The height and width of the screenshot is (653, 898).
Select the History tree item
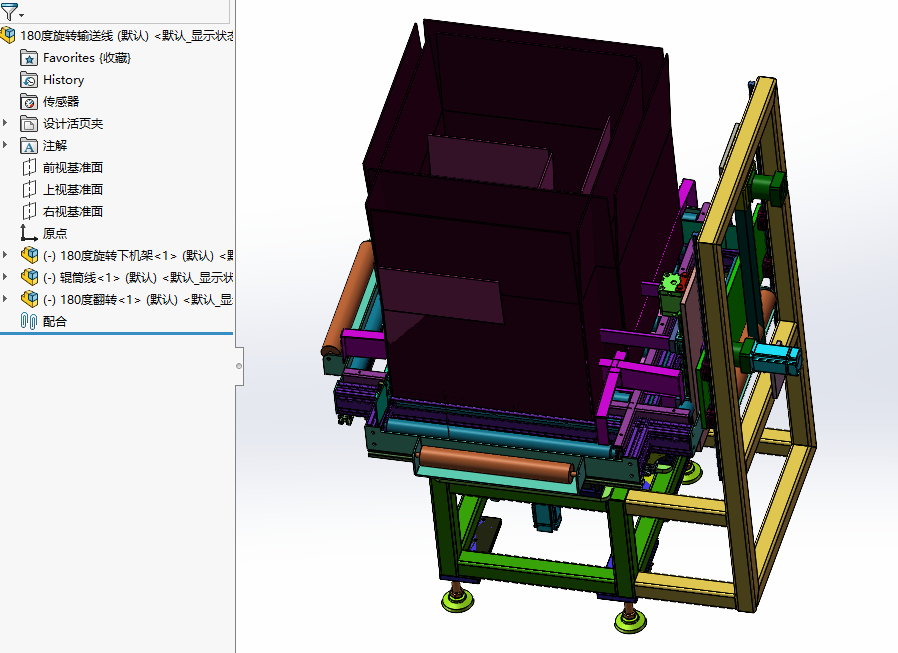64,80
